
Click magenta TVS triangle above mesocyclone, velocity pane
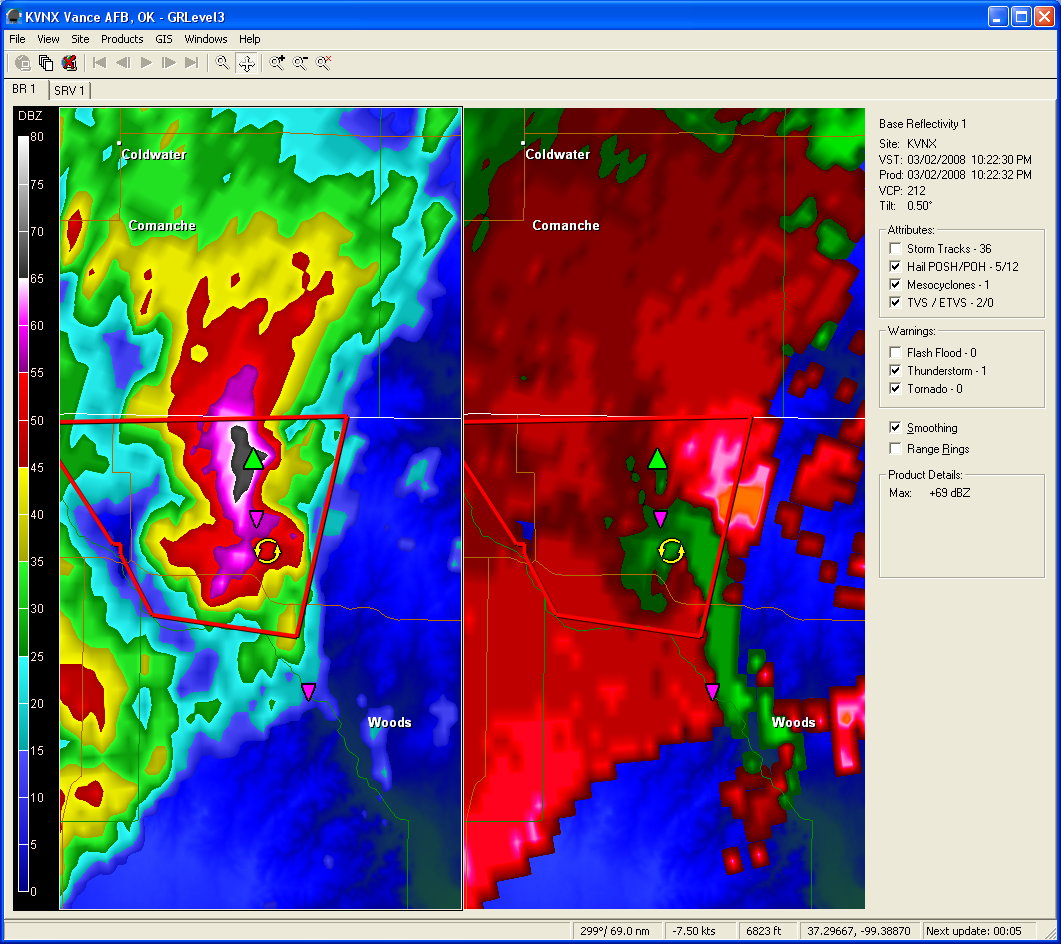[660, 519]
